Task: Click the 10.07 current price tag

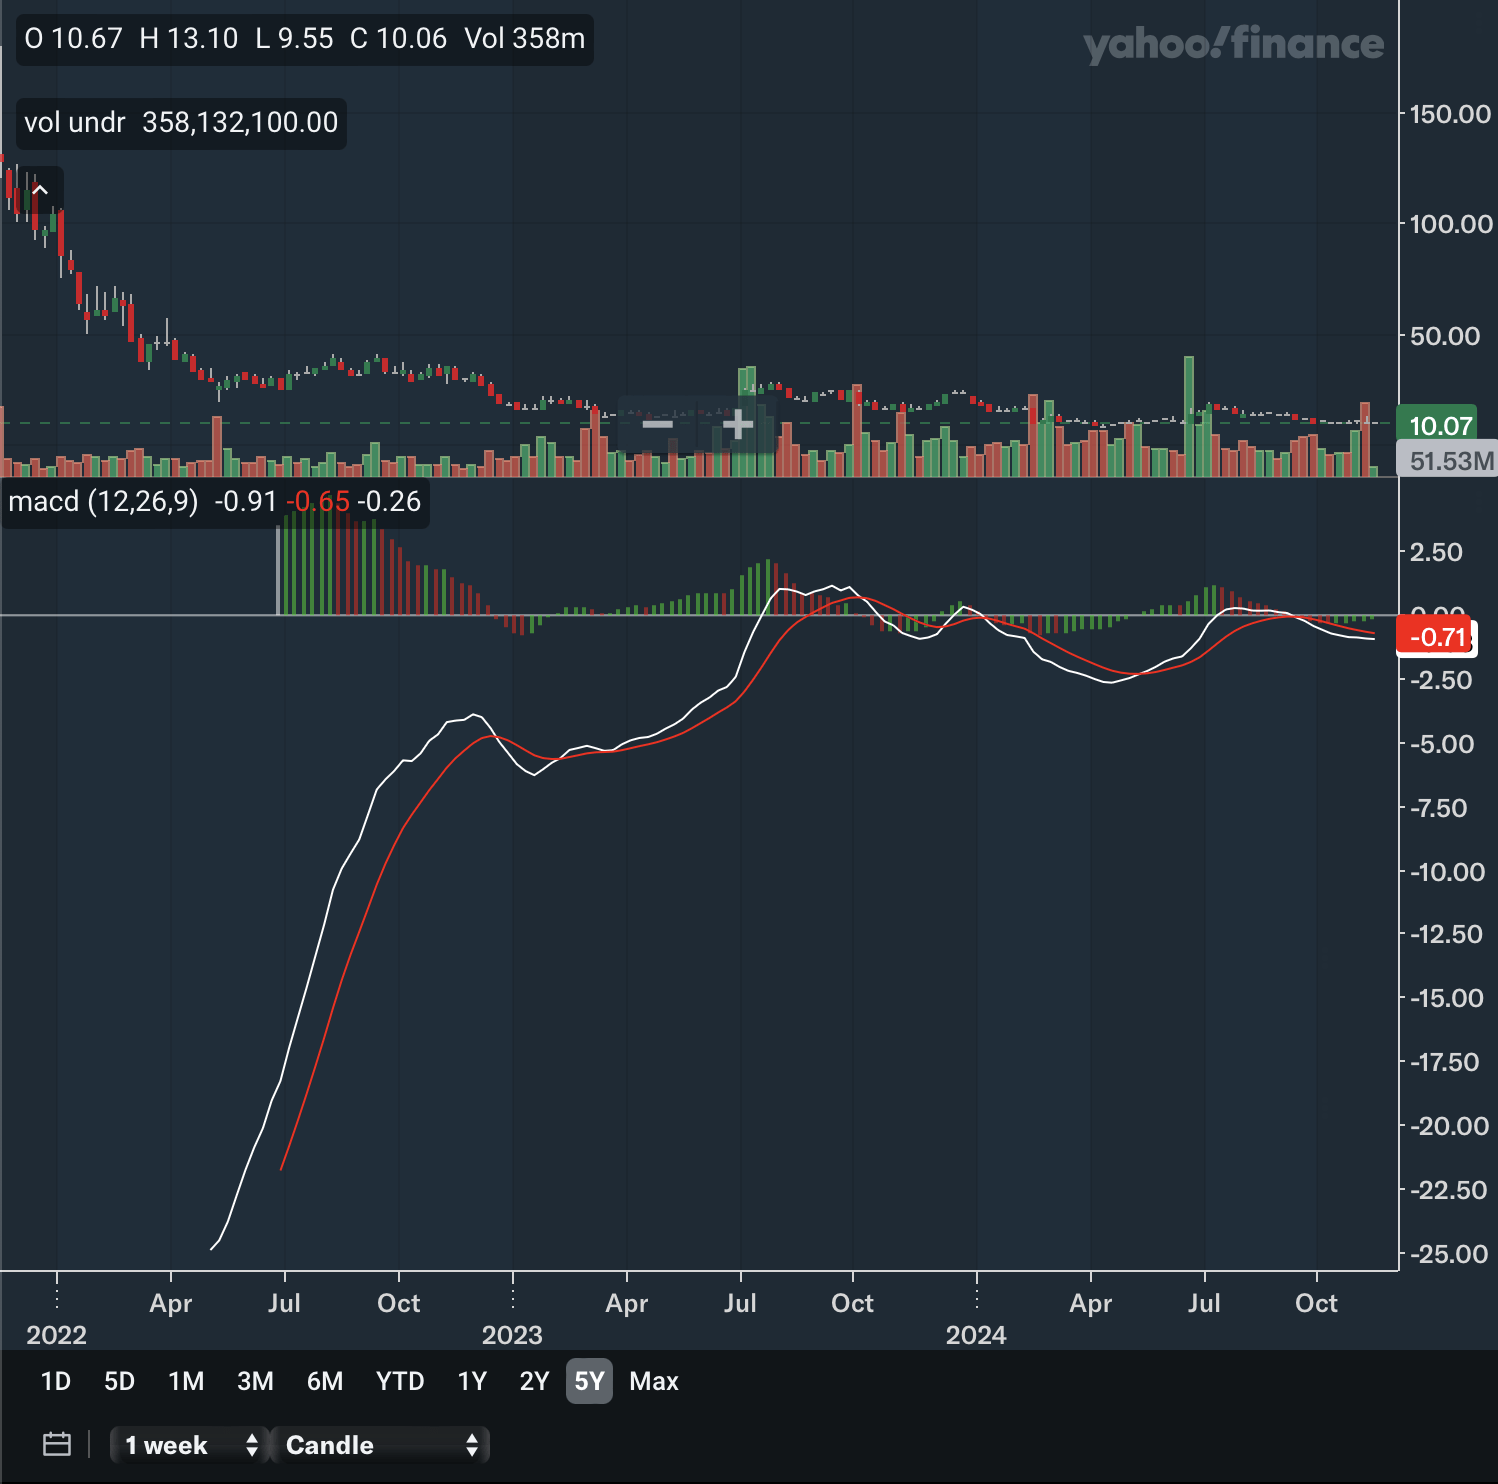Action: coord(1440,426)
